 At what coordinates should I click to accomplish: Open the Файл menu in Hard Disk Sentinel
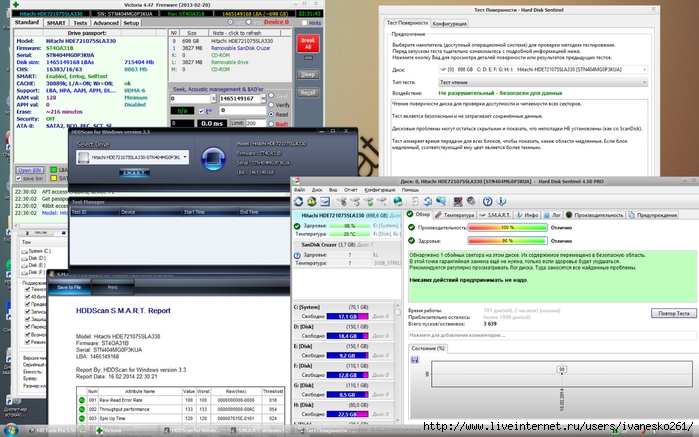pyautogui.click(x=299, y=190)
